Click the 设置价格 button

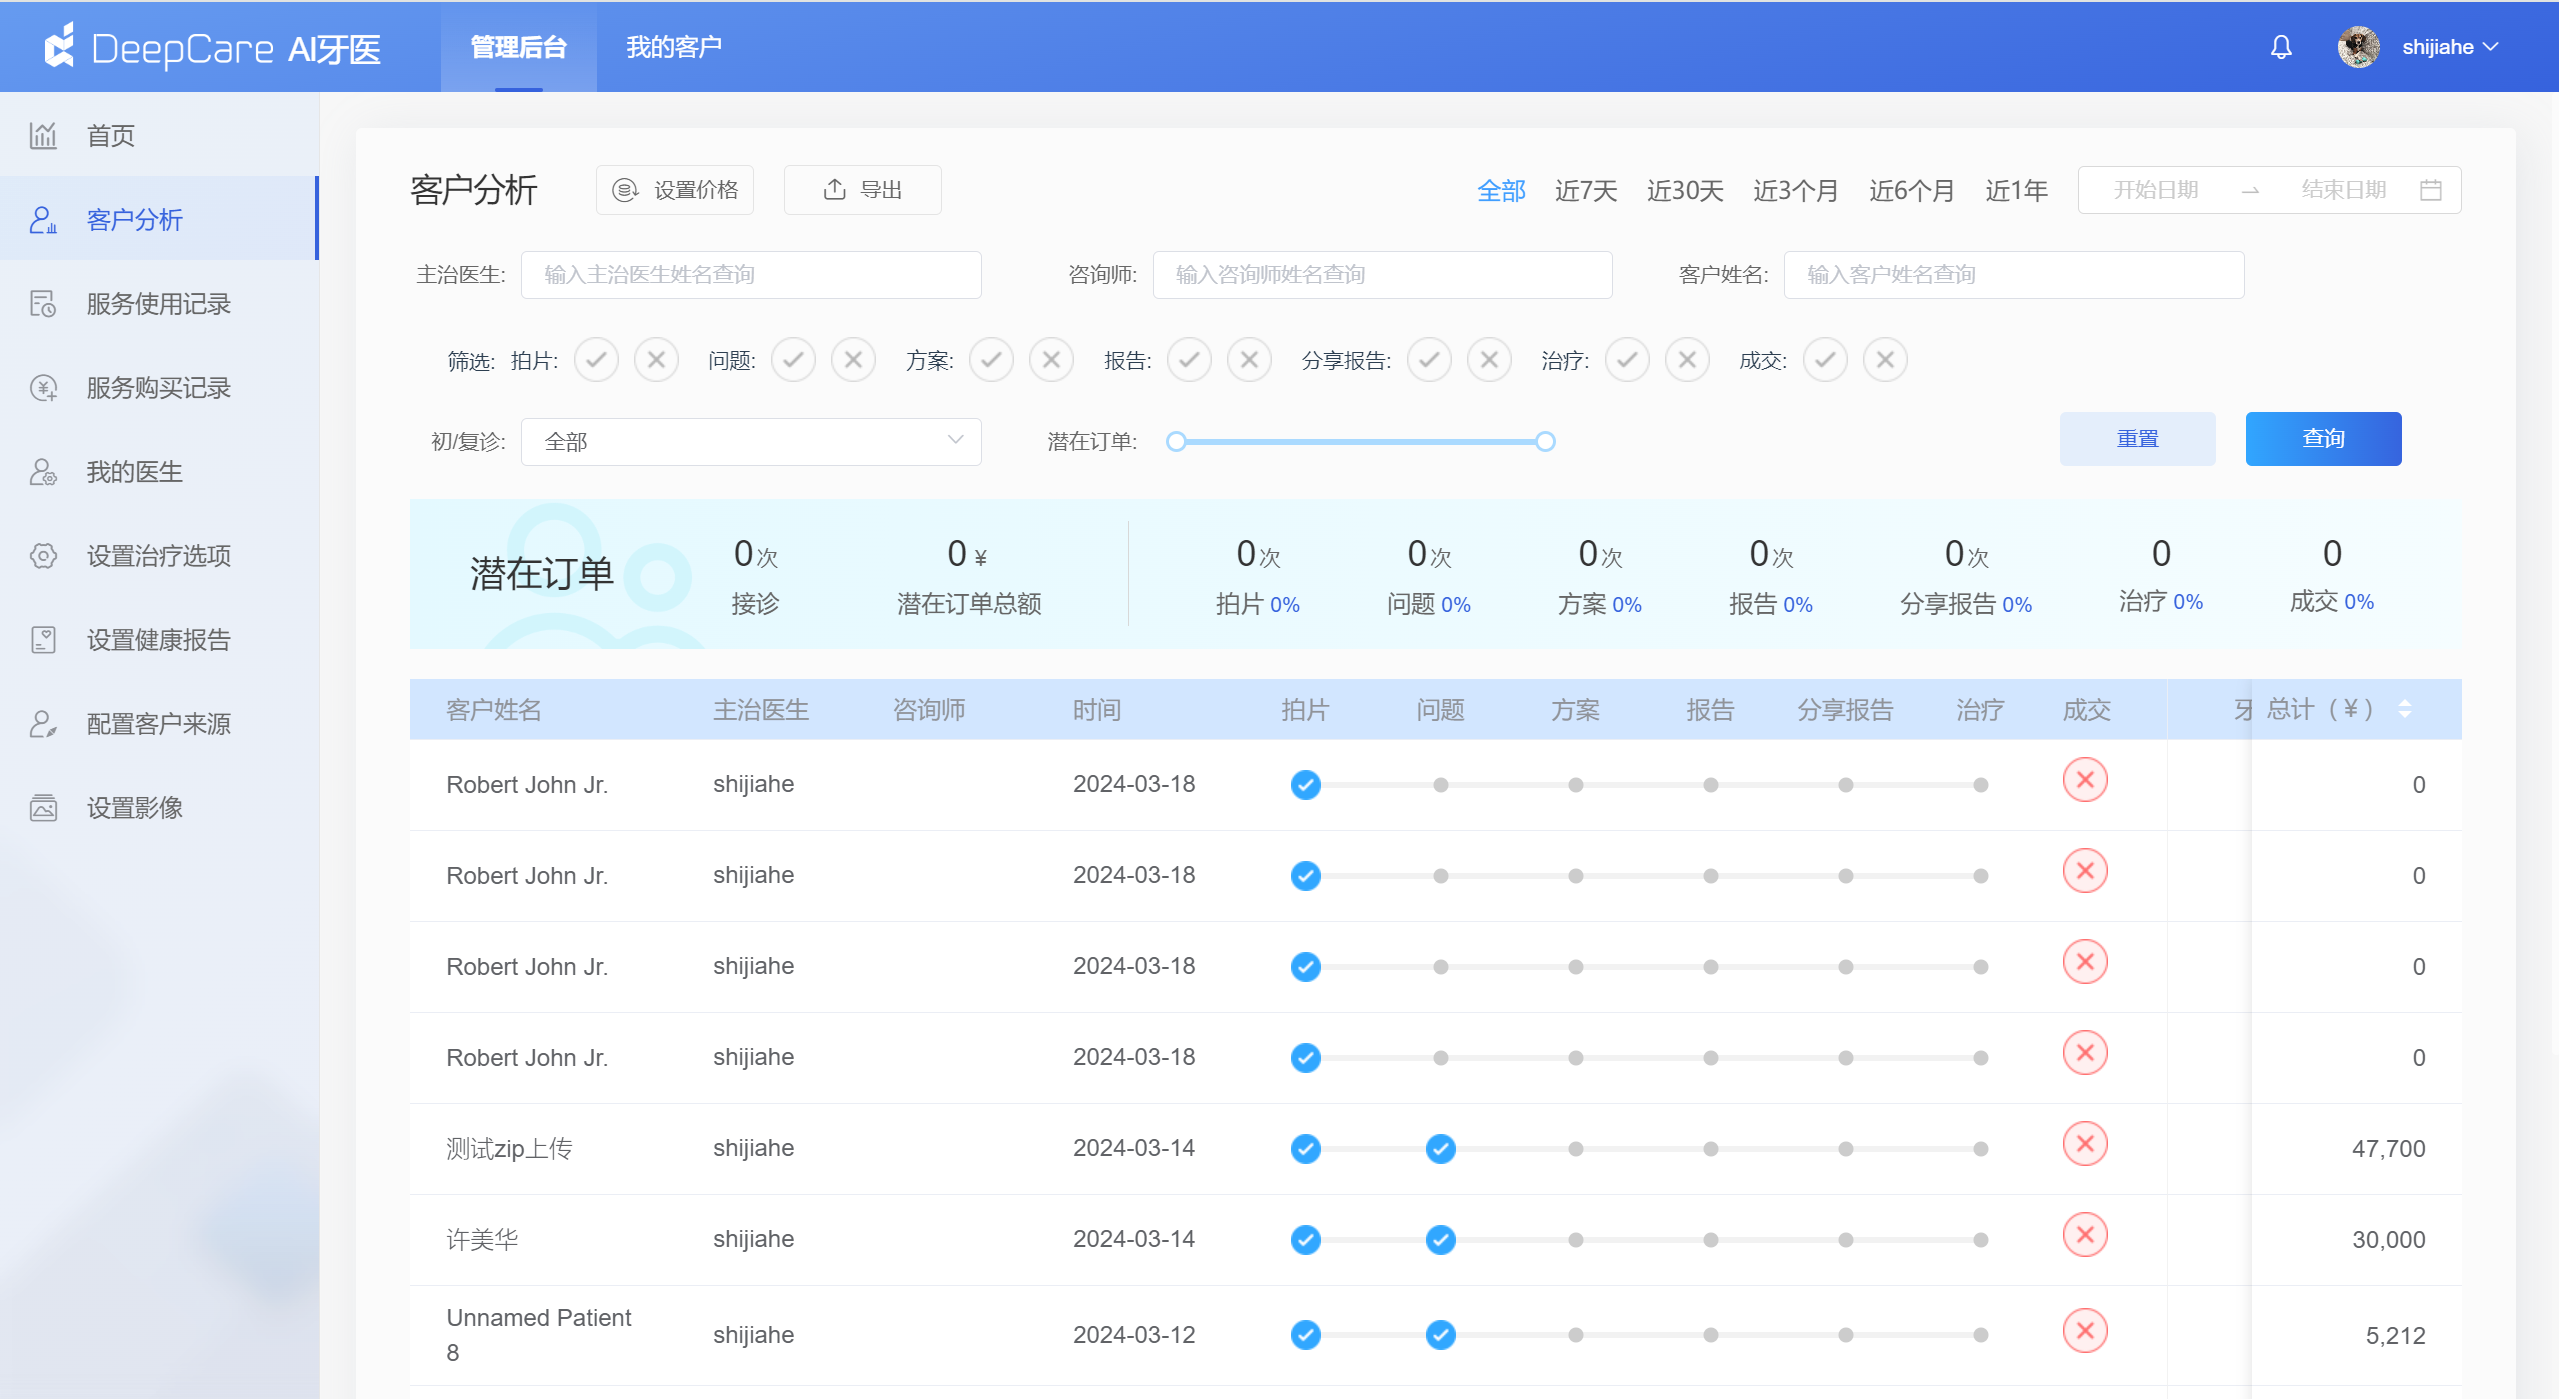(x=675, y=190)
